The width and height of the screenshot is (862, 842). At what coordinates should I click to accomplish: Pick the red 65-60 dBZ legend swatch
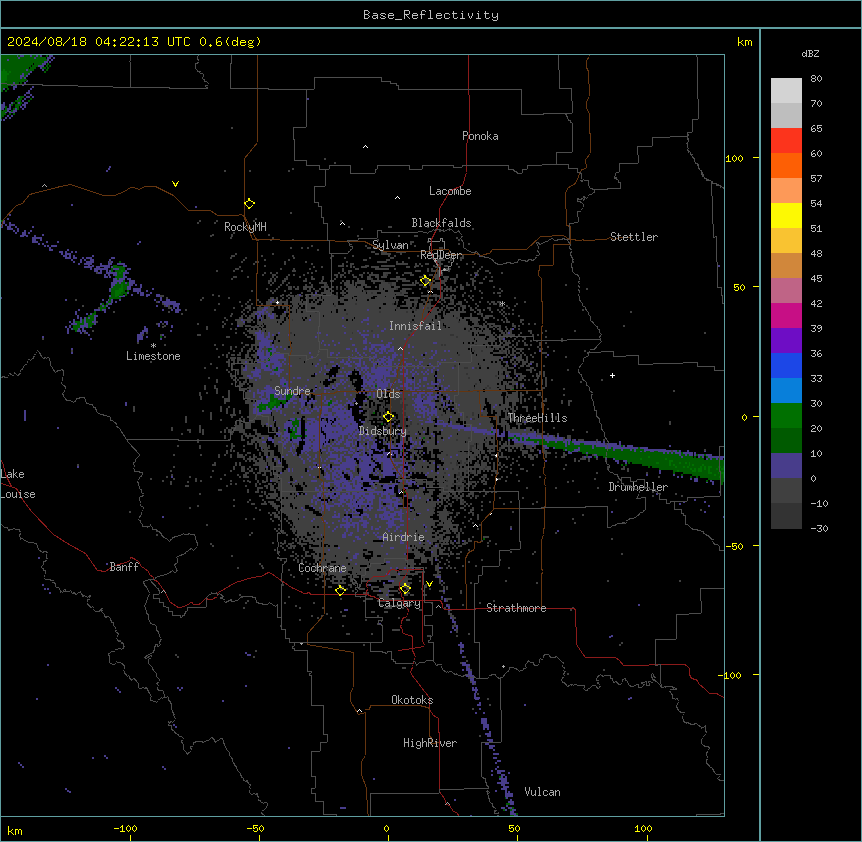tap(786, 141)
